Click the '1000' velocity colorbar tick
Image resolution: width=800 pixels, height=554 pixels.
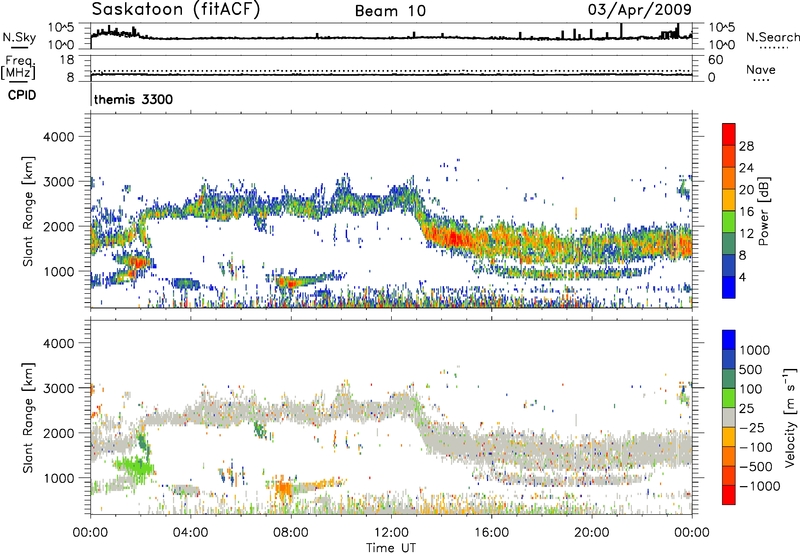tap(755, 350)
